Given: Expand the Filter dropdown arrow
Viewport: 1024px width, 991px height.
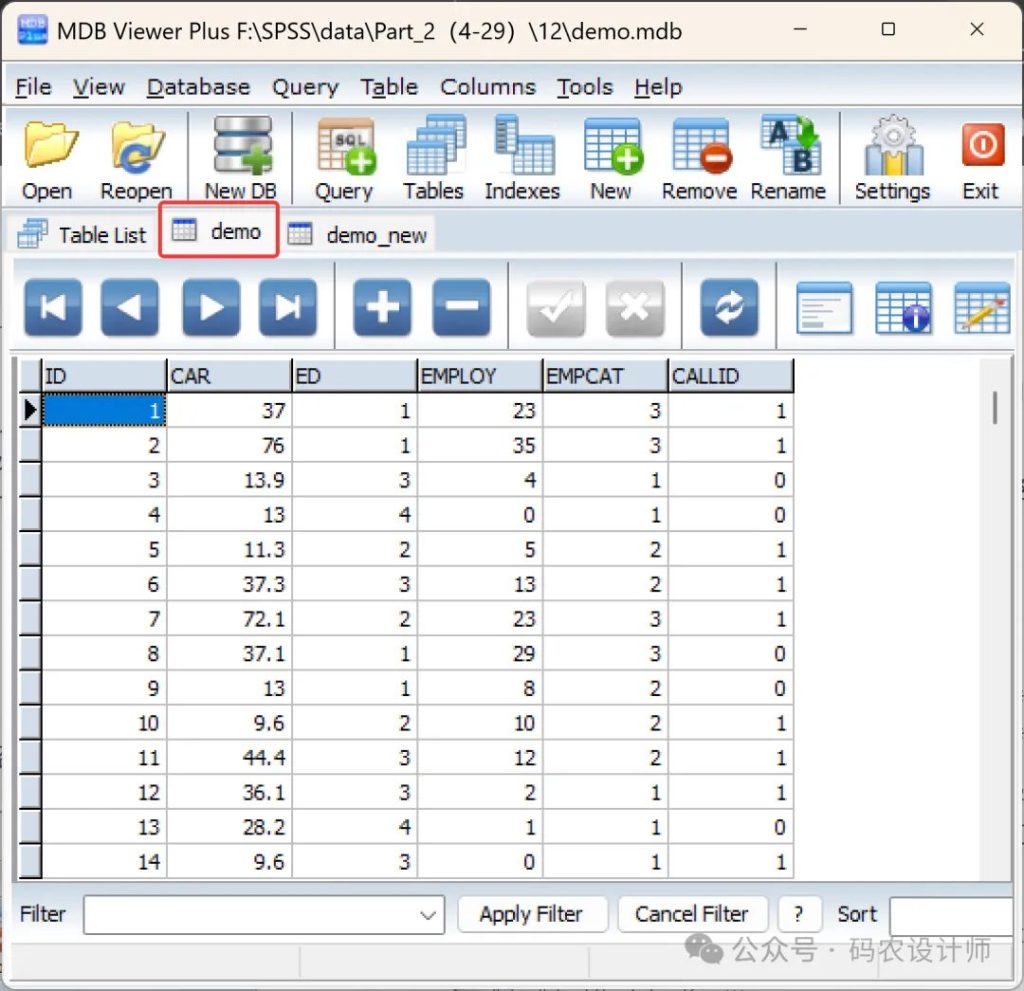Looking at the screenshot, I should click(x=429, y=915).
